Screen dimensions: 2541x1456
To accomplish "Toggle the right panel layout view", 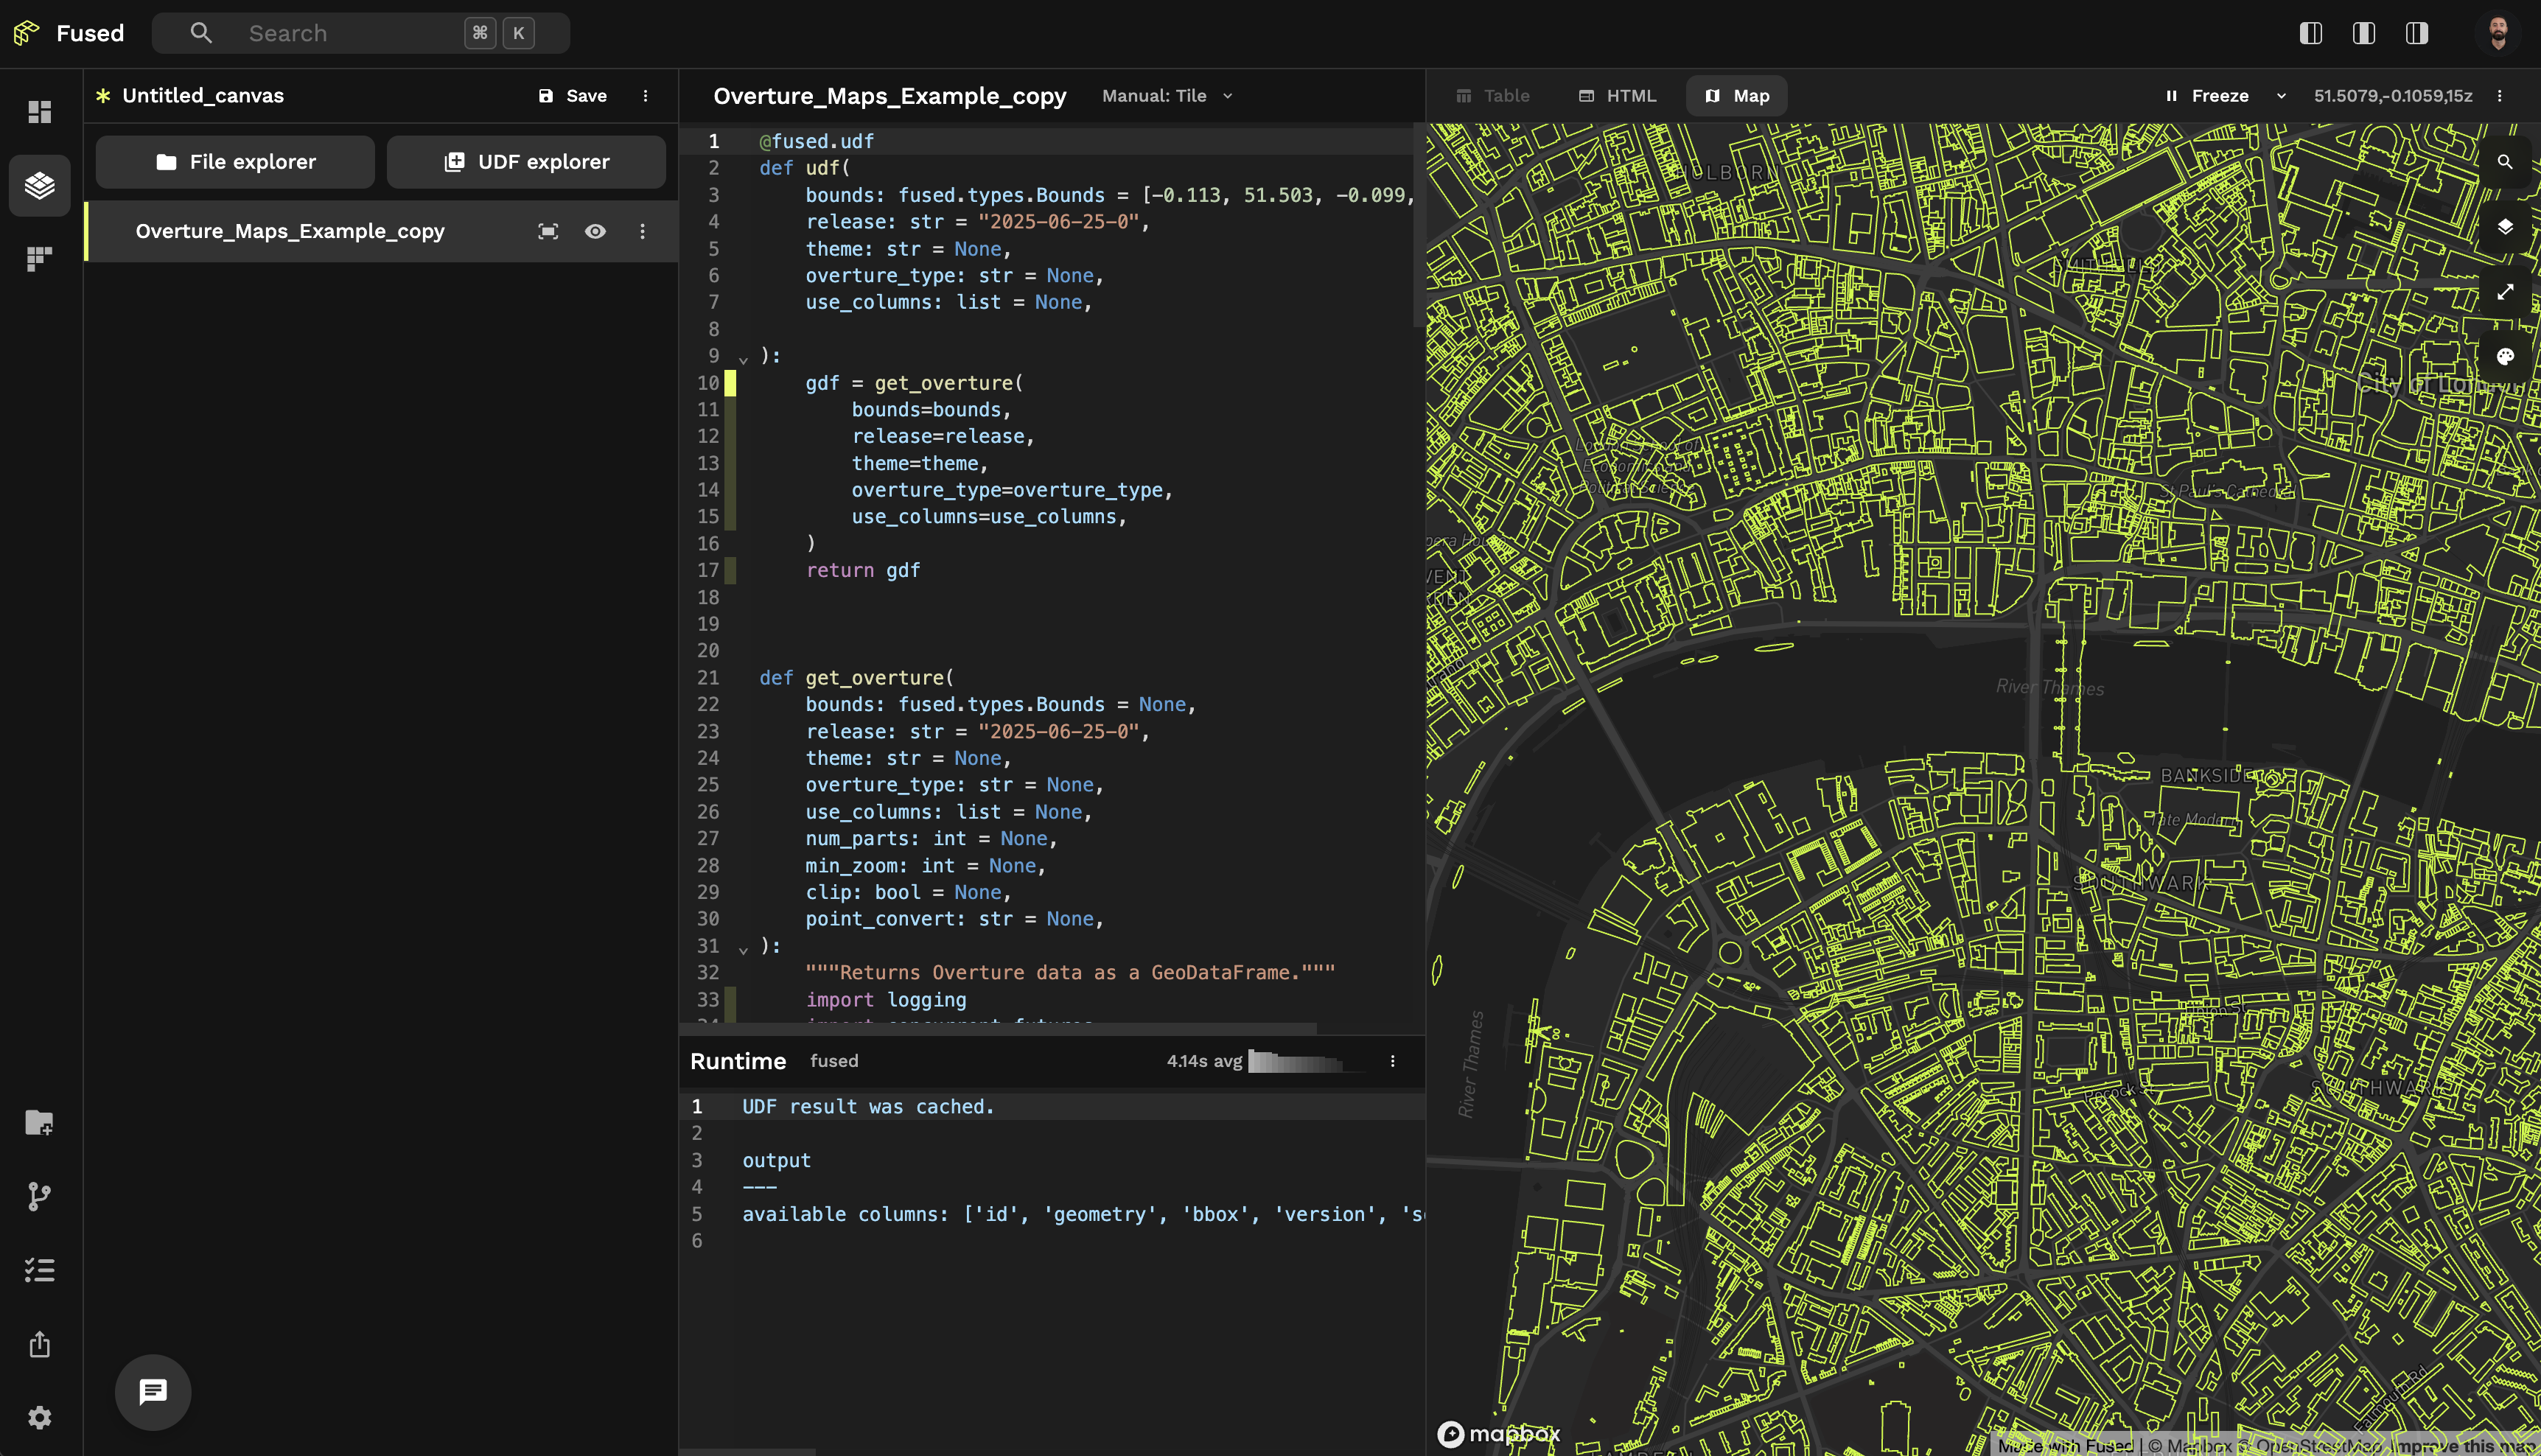I will point(2416,33).
